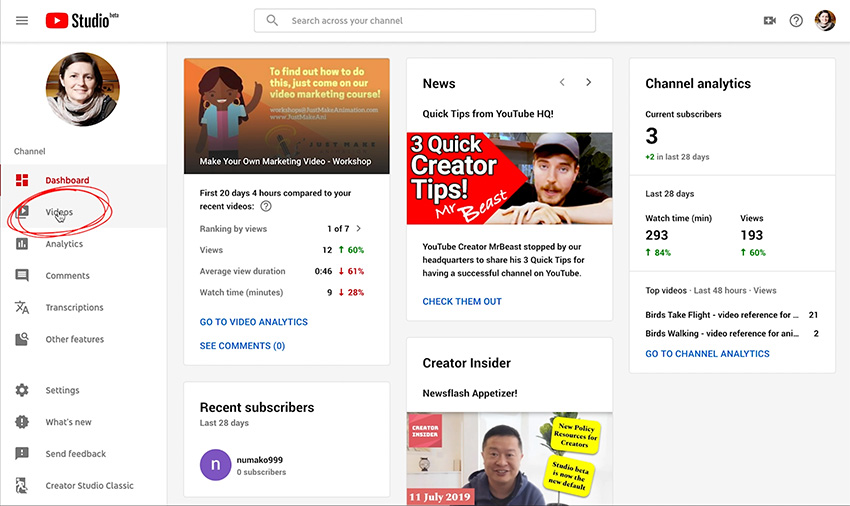
Task: Click the Creator Studio Classic exit icon
Action: [22, 485]
